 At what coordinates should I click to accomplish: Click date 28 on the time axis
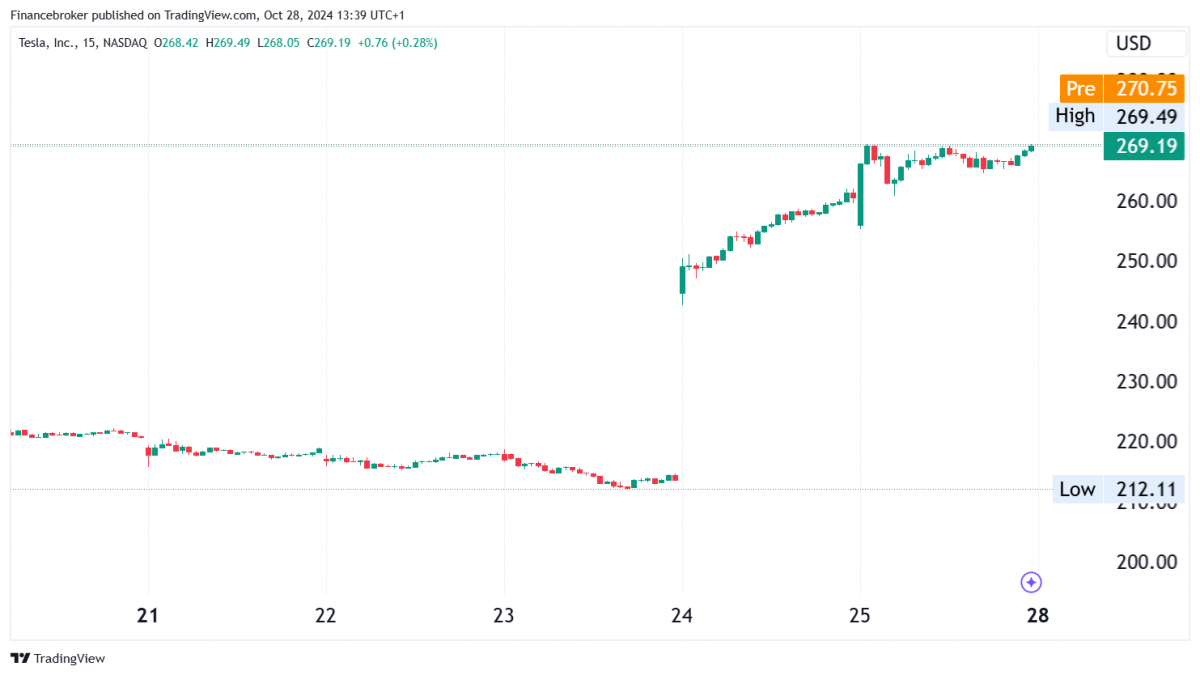point(1038,615)
